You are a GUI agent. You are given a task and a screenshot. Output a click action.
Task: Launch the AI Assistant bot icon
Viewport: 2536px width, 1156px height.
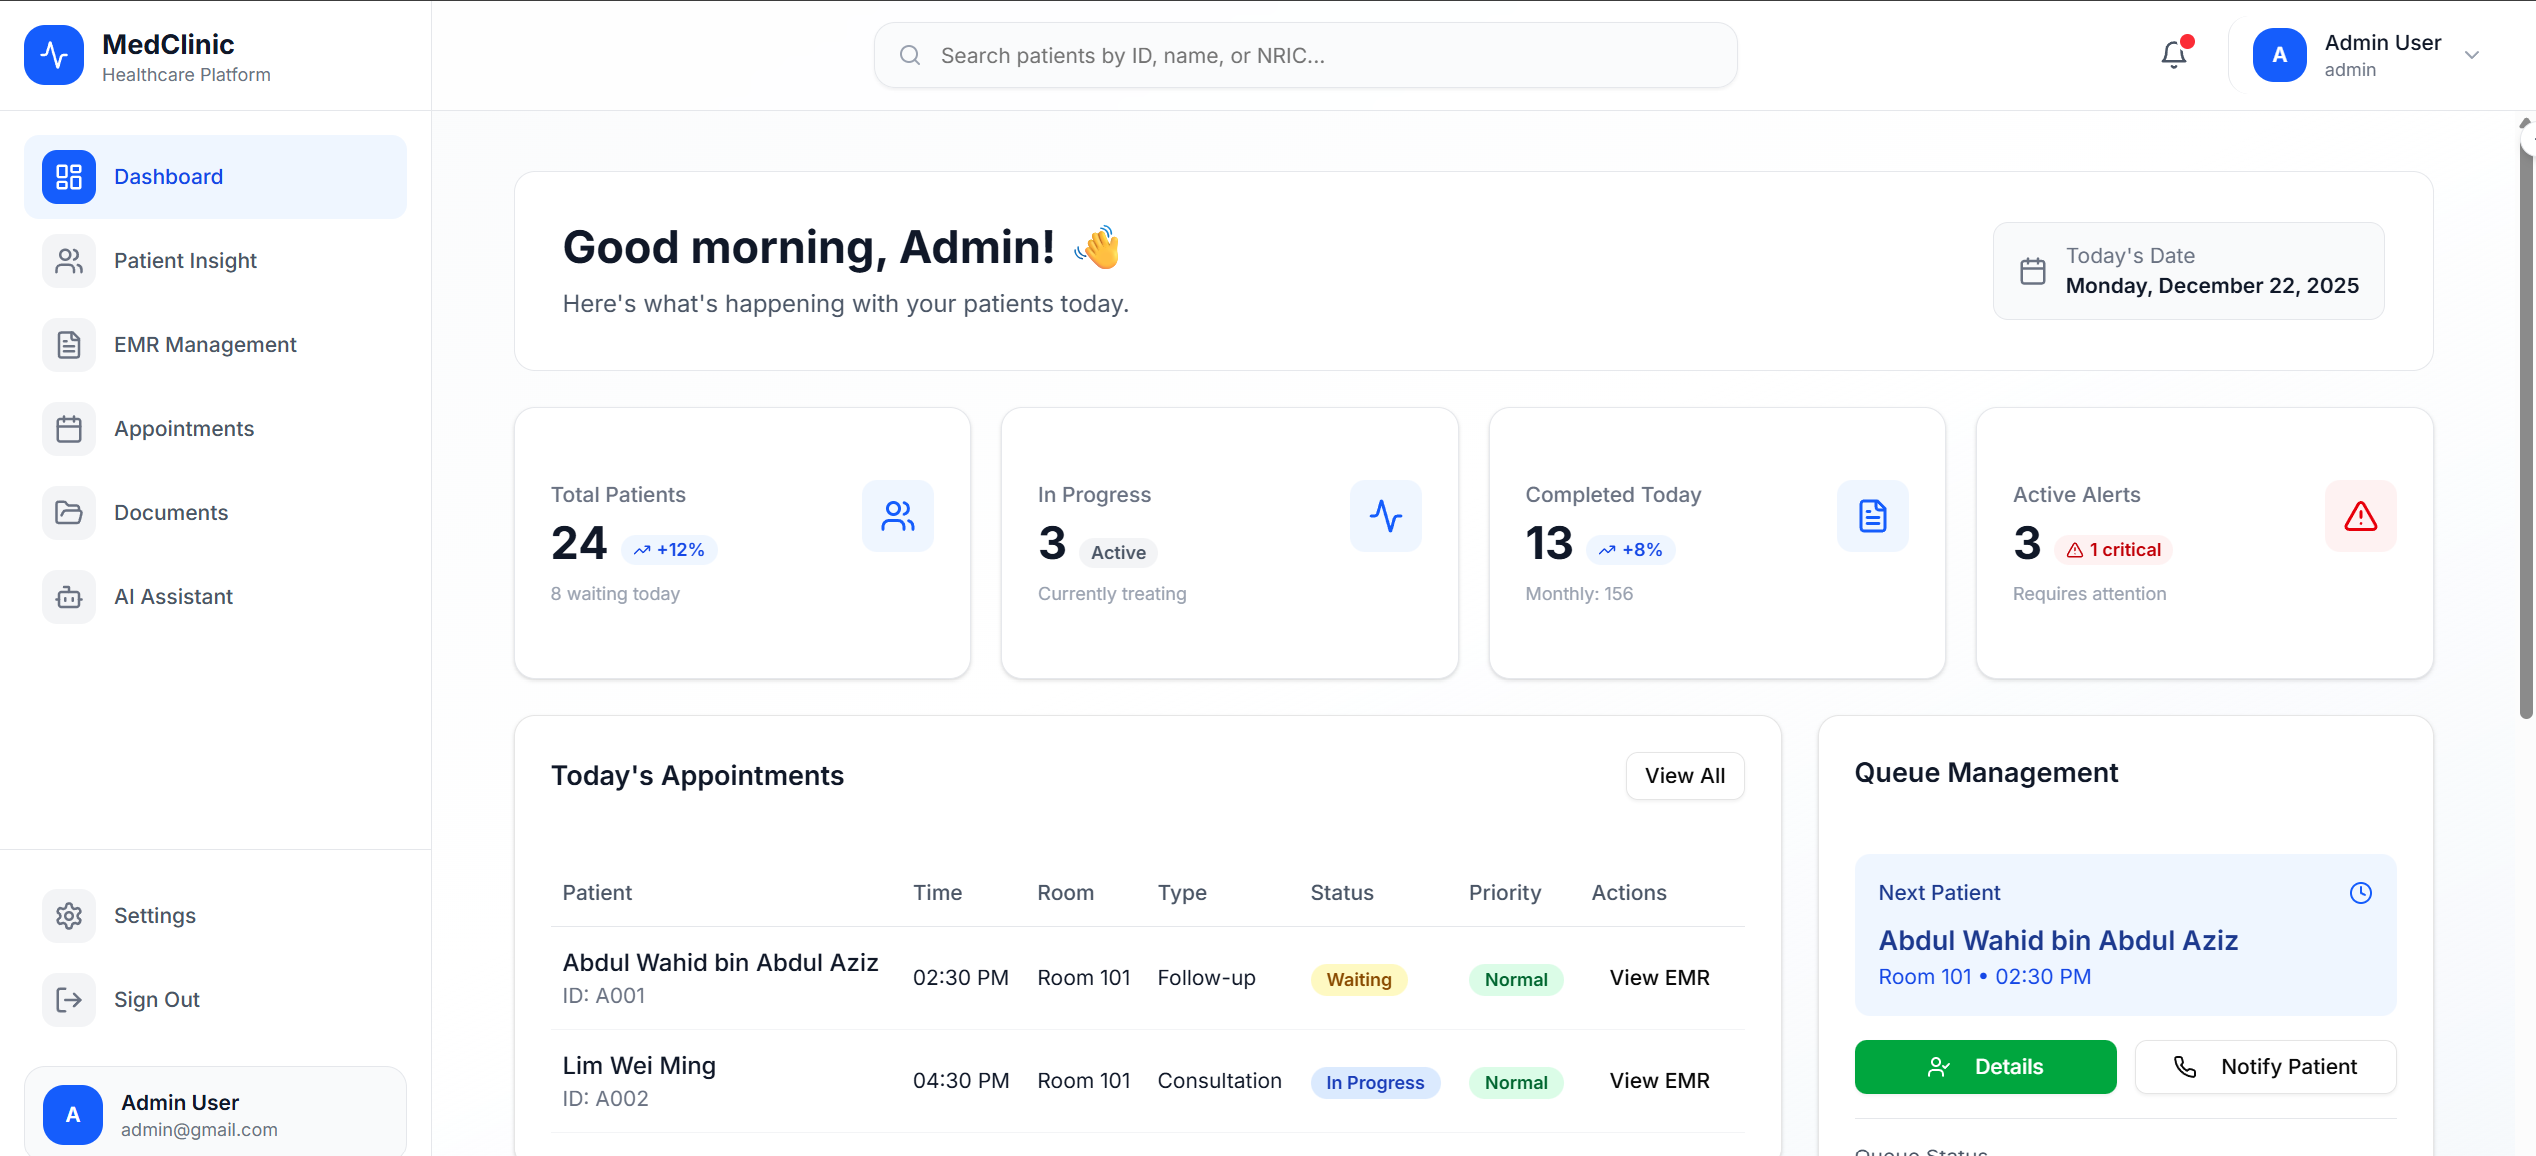pos(68,596)
